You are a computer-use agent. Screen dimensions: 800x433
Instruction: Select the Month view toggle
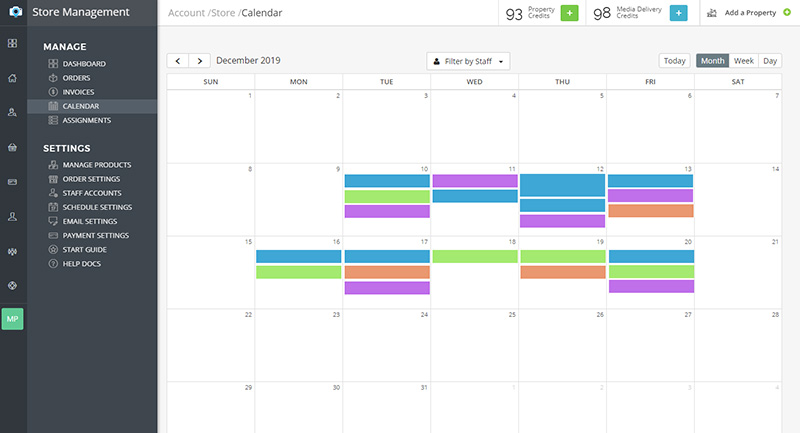pos(712,61)
